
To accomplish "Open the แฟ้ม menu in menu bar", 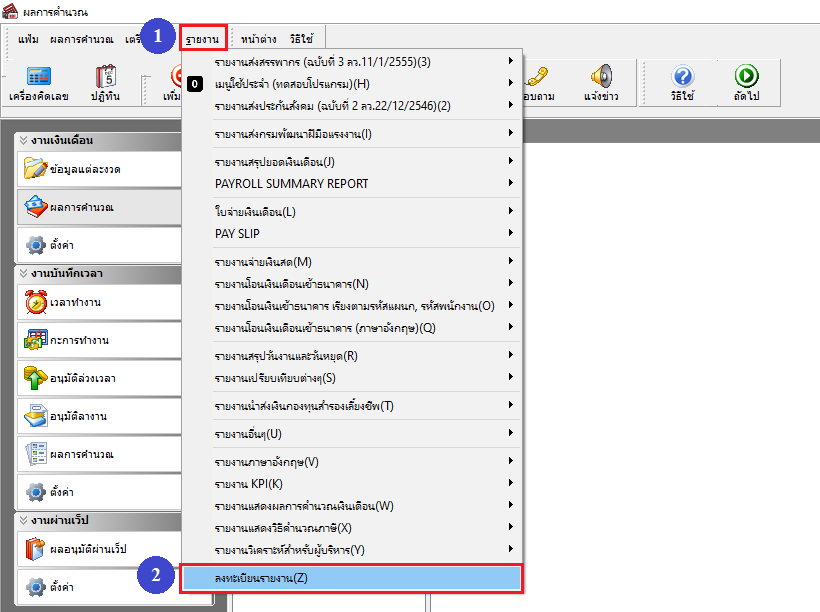I will click(x=29, y=39).
